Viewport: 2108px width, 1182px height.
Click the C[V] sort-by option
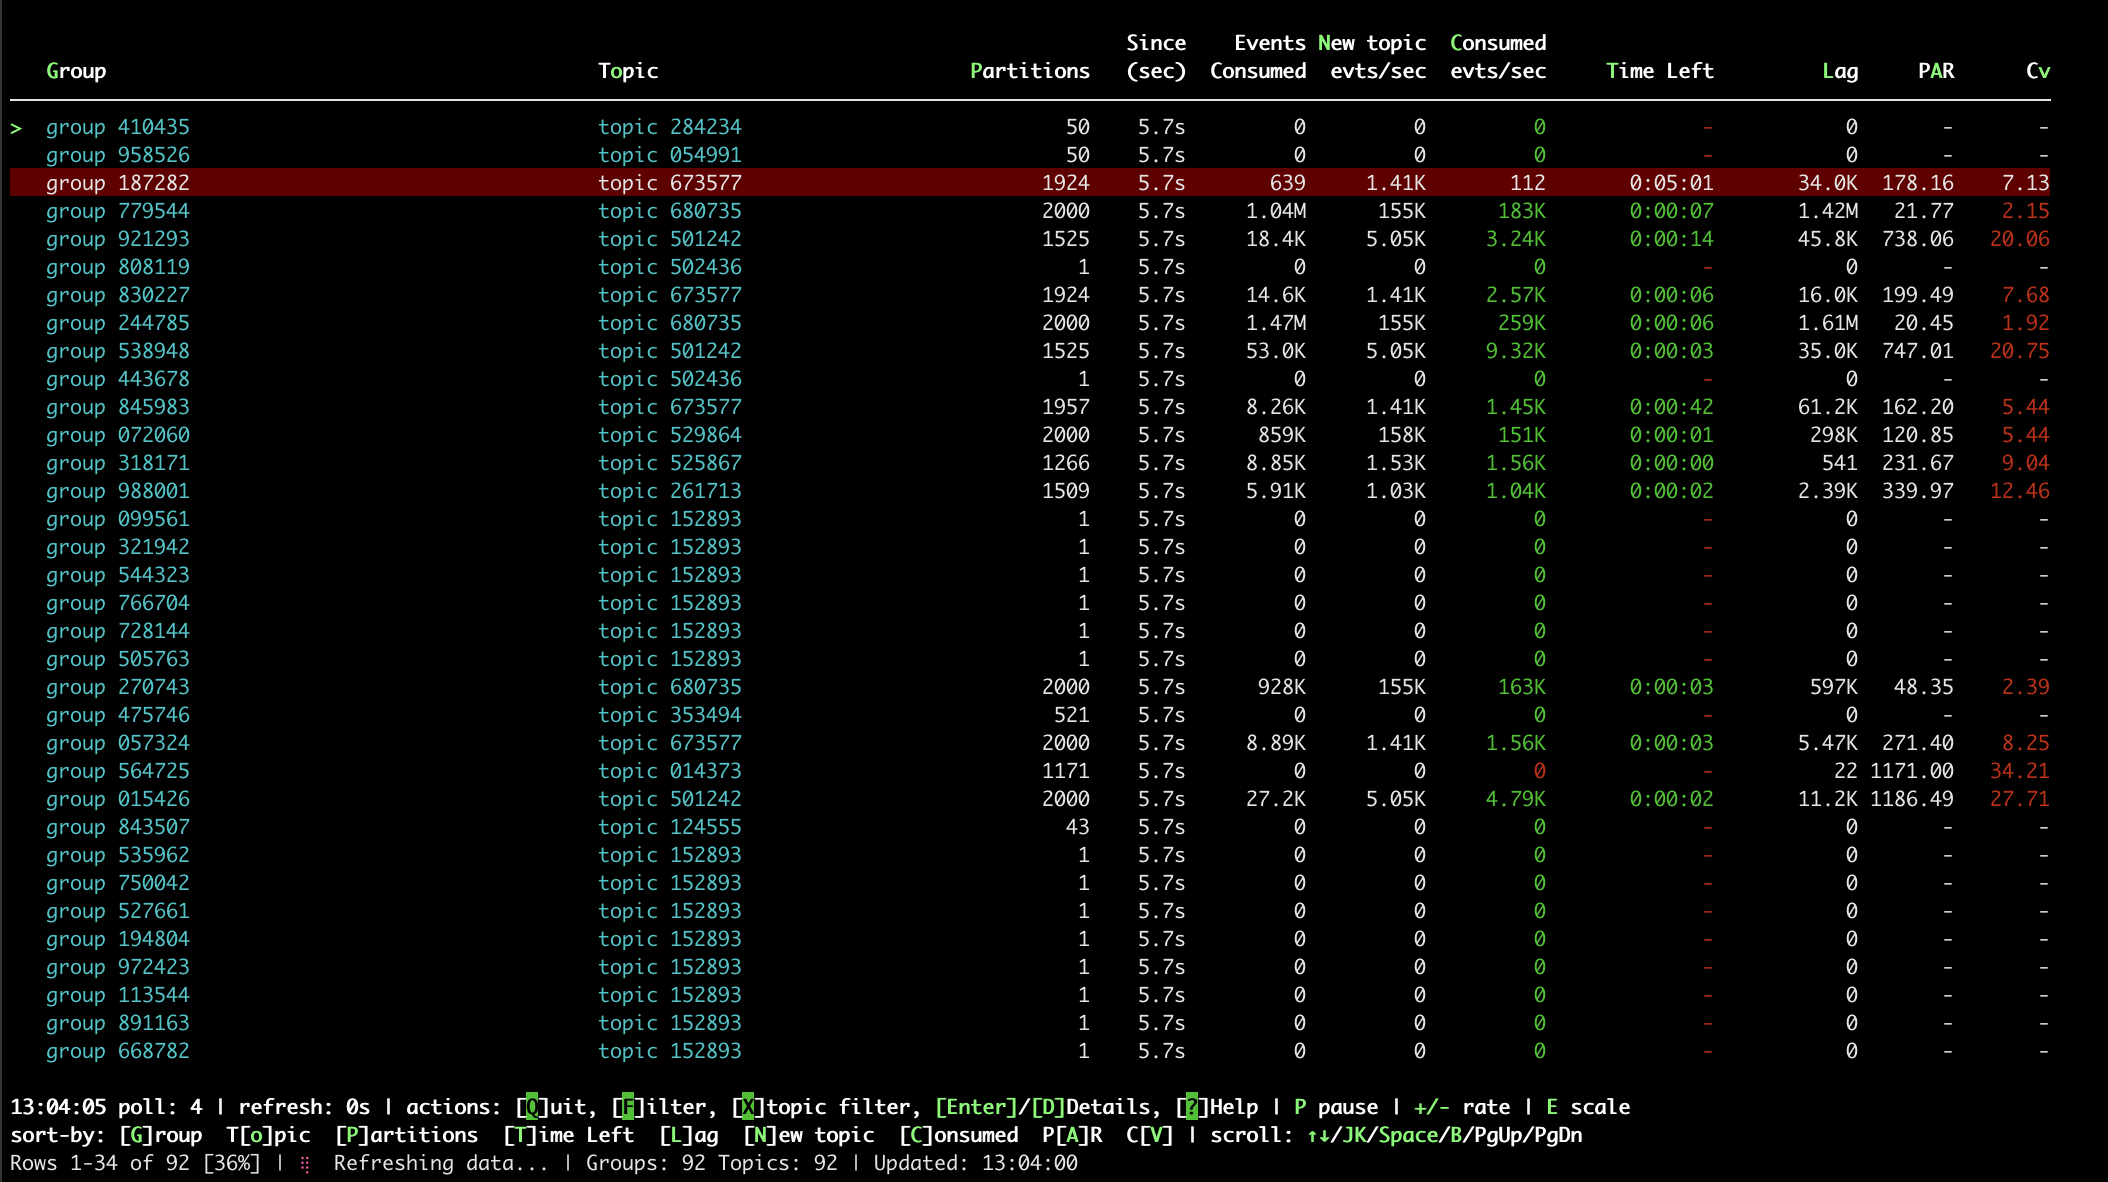[1148, 1135]
